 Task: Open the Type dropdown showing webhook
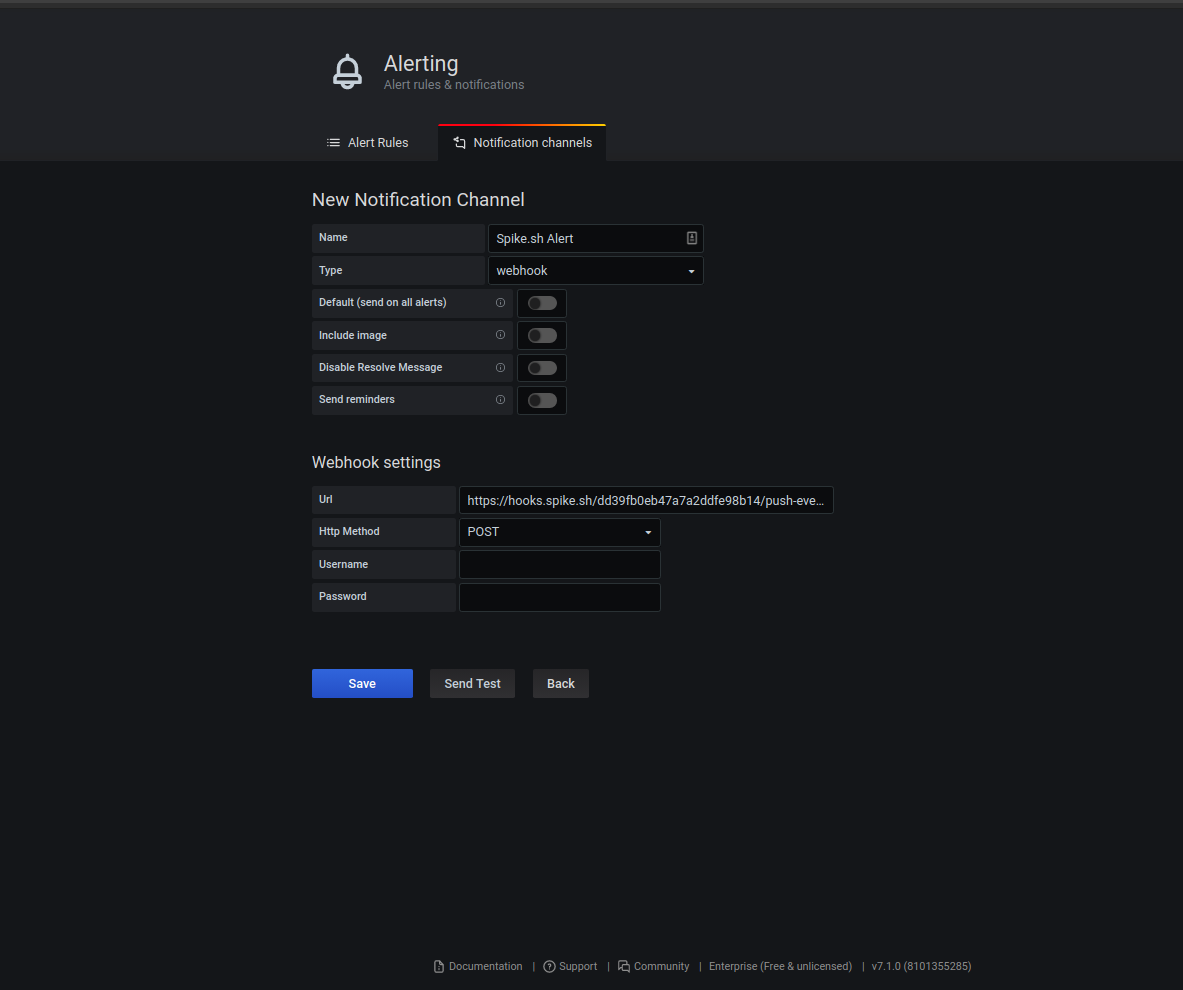[595, 271]
